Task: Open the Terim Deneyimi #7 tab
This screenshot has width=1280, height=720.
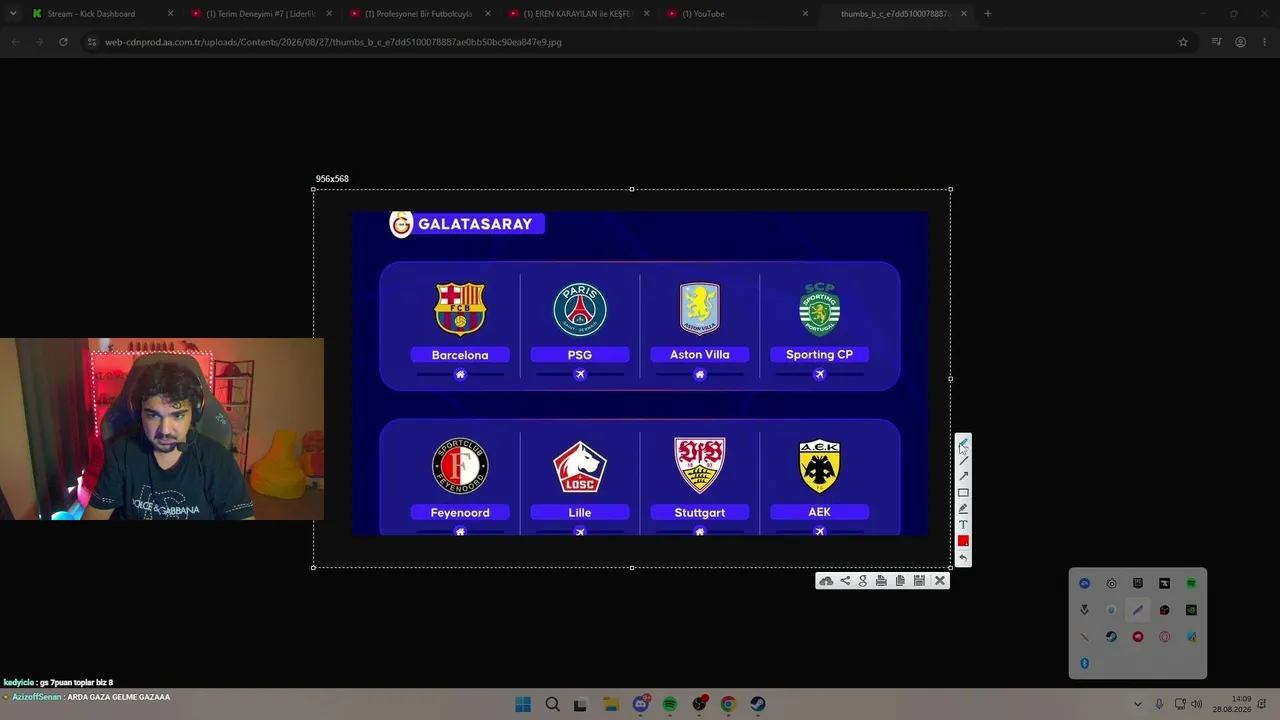Action: 261,14
